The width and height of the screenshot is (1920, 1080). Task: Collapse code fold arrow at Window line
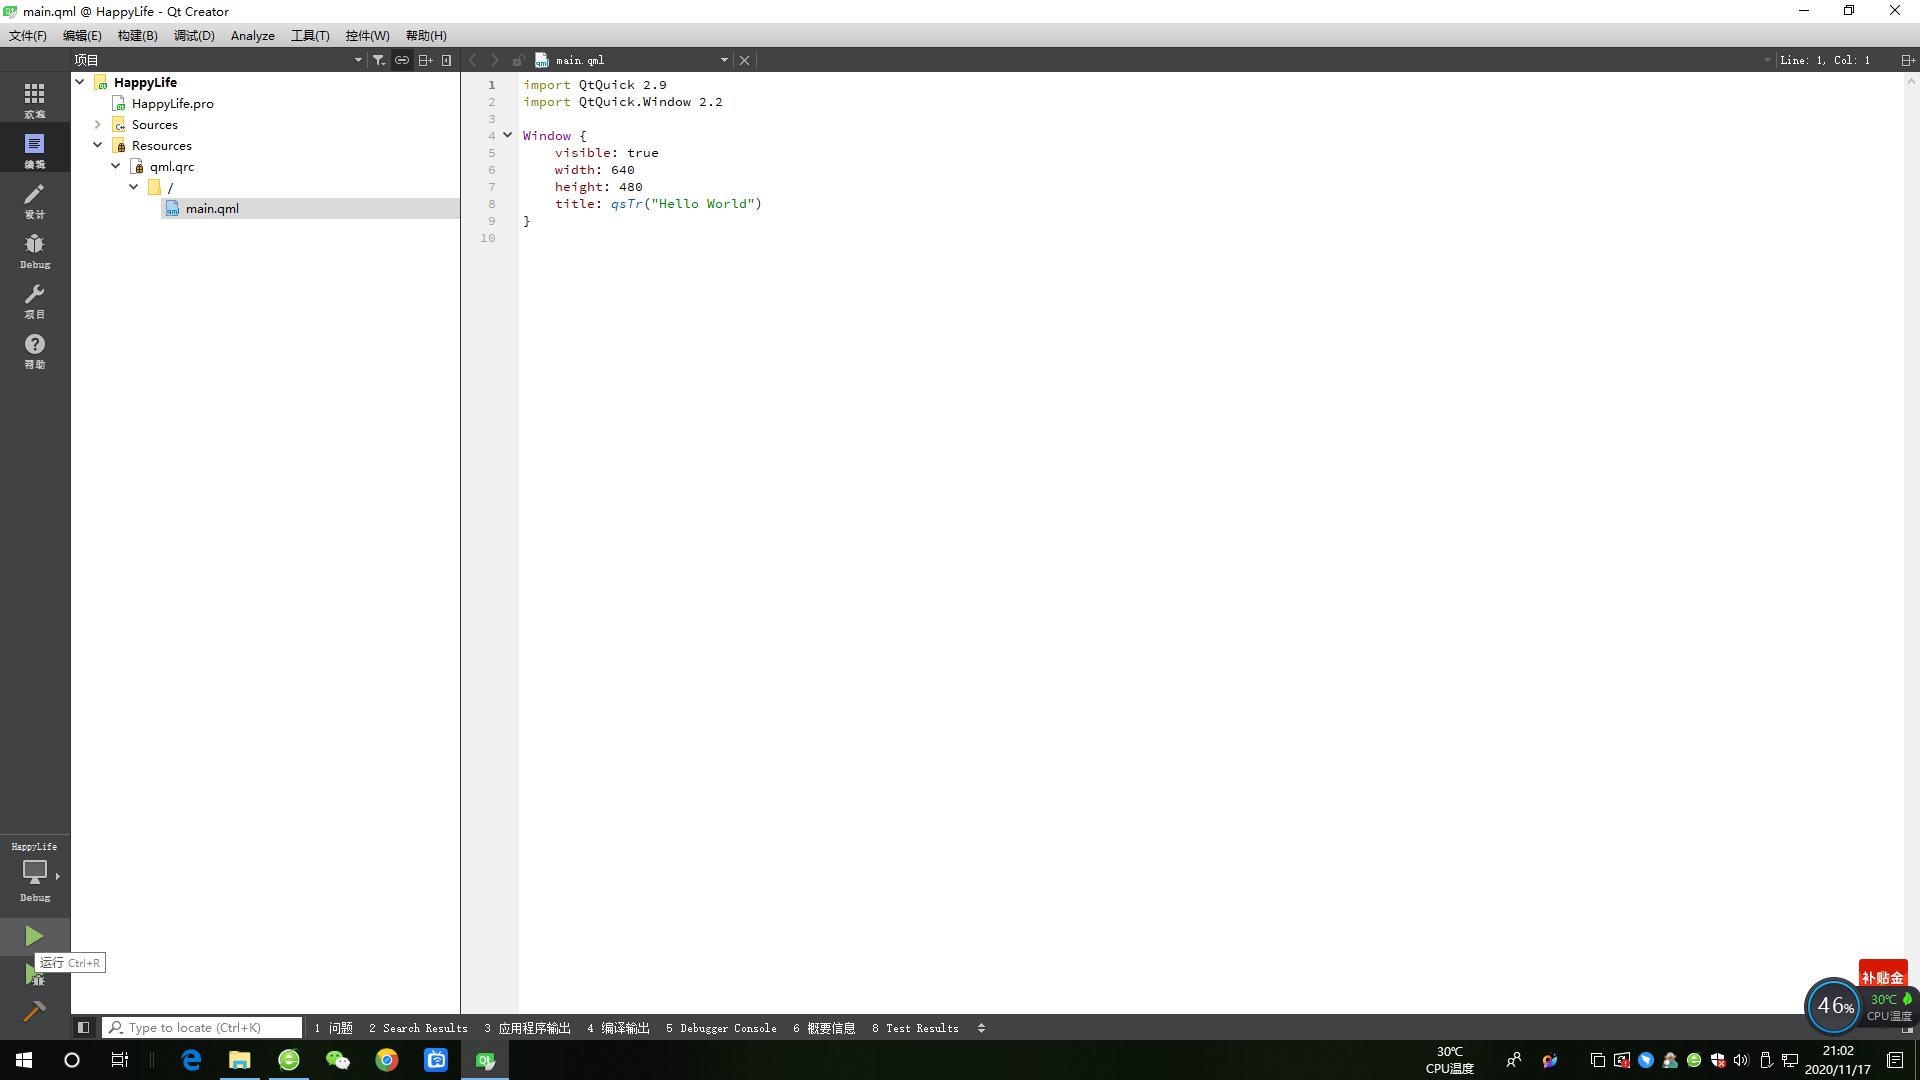click(x=508, y=135)
